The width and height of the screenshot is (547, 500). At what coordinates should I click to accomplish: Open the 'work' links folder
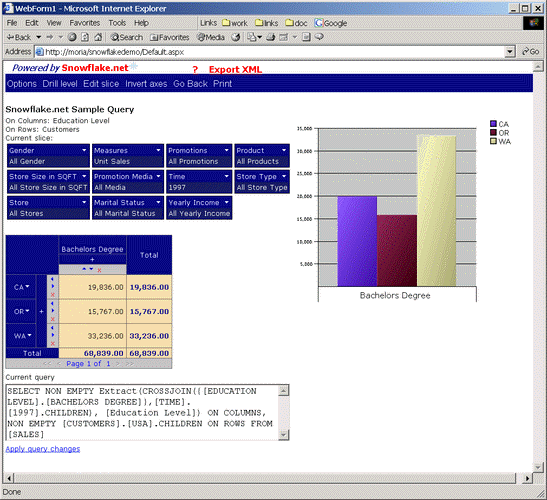pyautogui.click(x=235, y=23)
